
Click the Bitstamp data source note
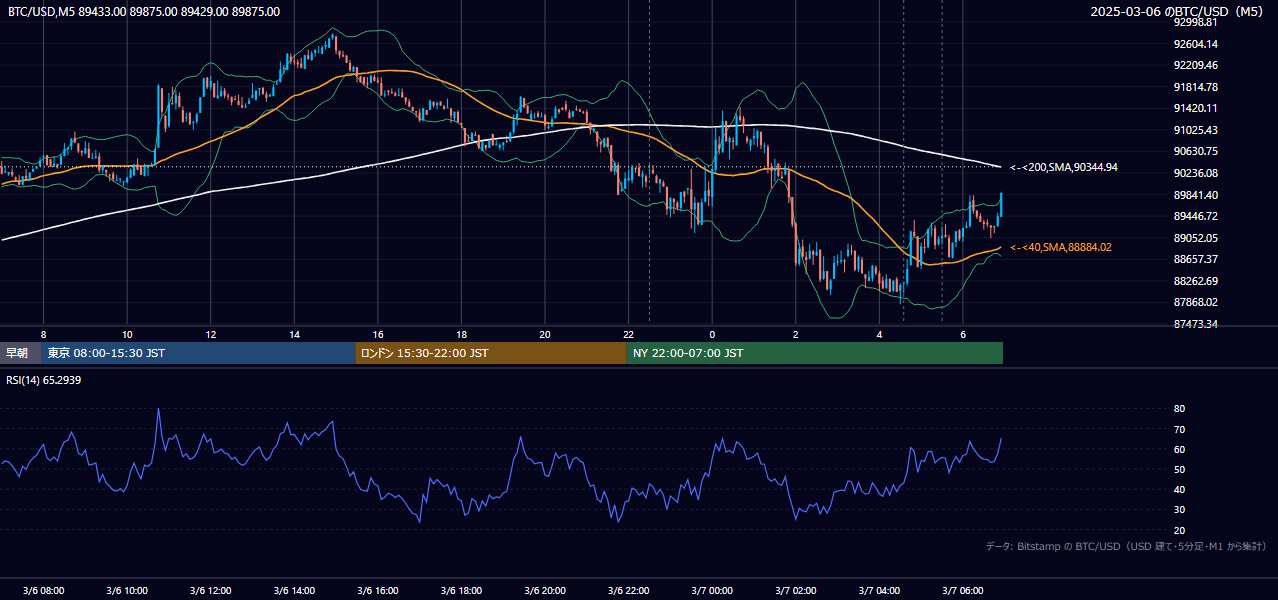(x=1126, y=546)
